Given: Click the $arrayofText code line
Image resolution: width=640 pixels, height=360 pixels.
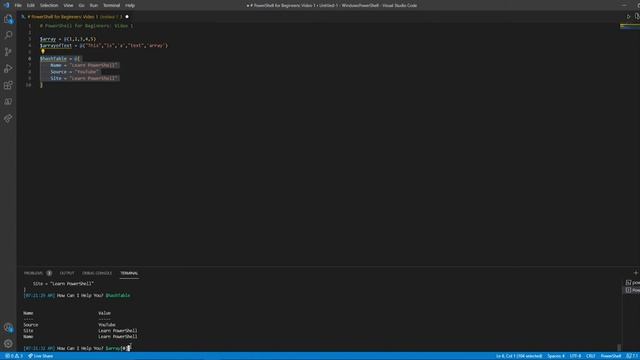Looking at the screenshot, I should click(104, 45).
